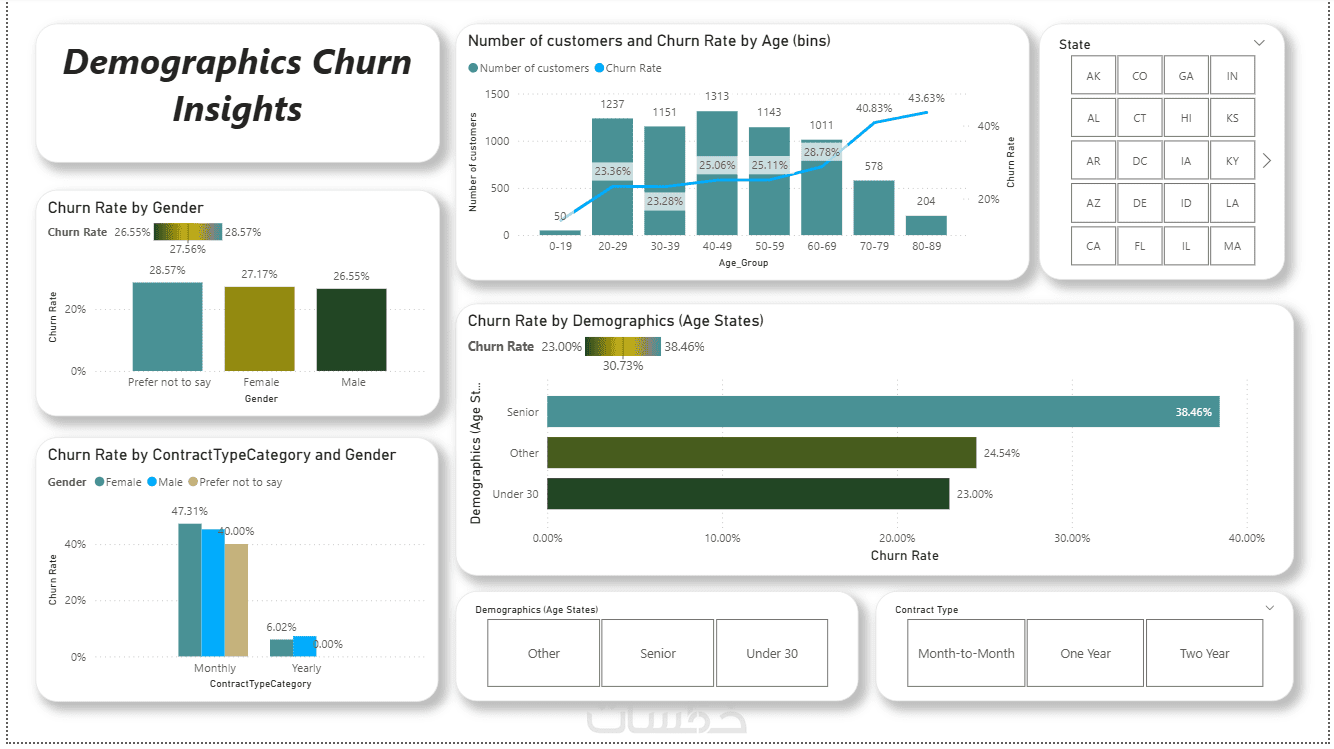Select the 40-49 age group column
This screenshot has height=749, width=1334.
[x=717, y=173]
